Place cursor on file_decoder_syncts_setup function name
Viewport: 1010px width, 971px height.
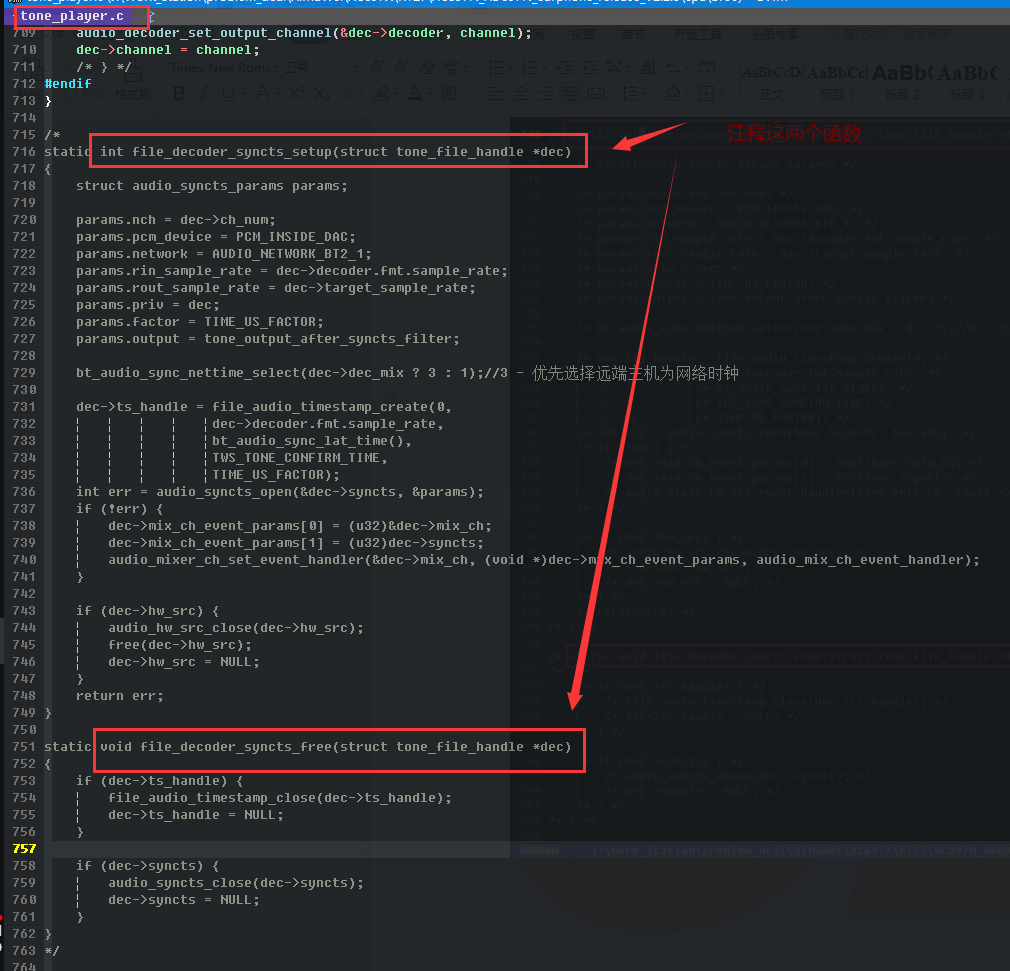tap(232, 152)
